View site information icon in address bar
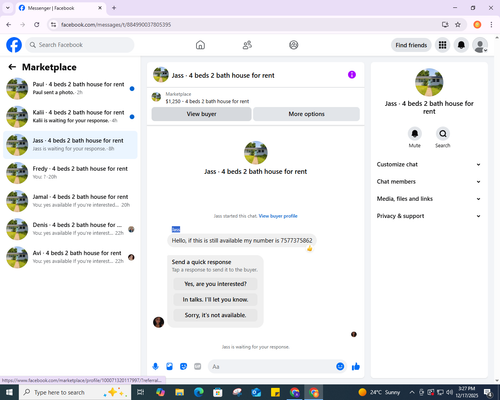 pos(53,24)
